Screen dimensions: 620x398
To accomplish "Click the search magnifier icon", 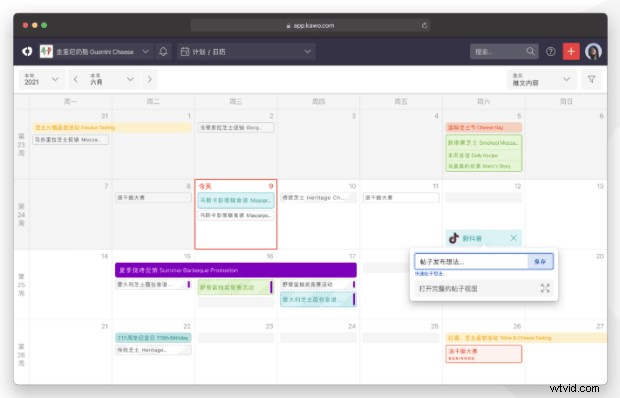I will pyautogui.click(x=531, y=51).
